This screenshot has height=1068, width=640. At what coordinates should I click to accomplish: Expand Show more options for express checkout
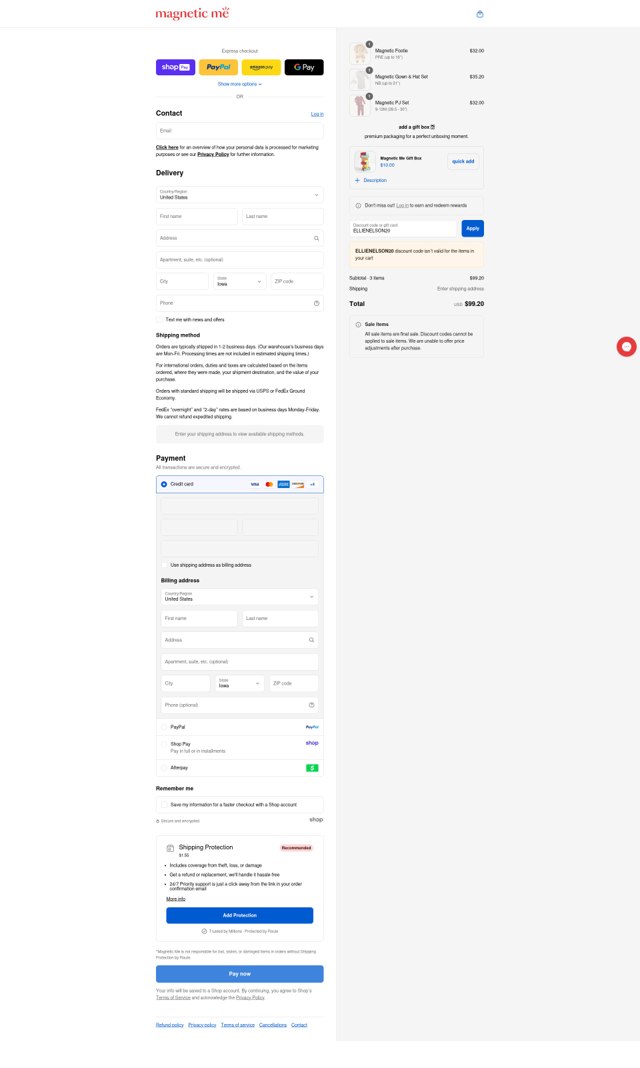tap(240, 84)
